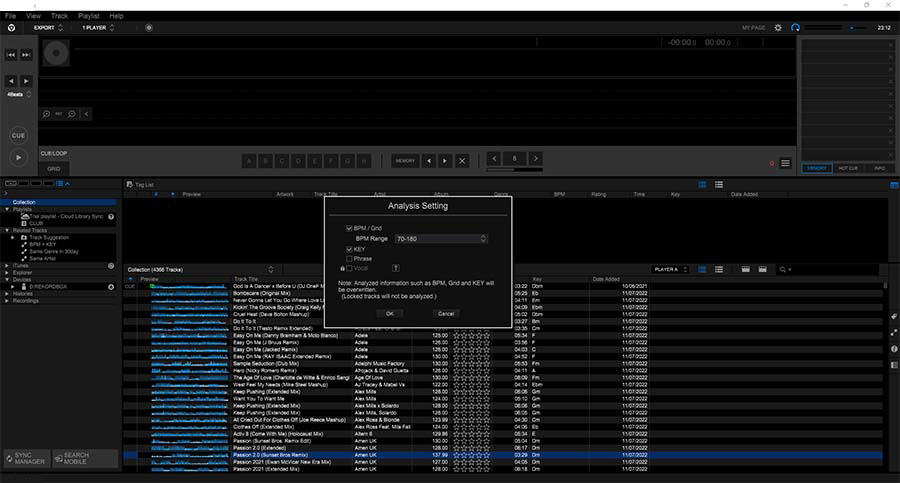Viewport: 900px width, 483px height.
Task: Click the blue headphones icon
Action: click(x=796, y=28)
